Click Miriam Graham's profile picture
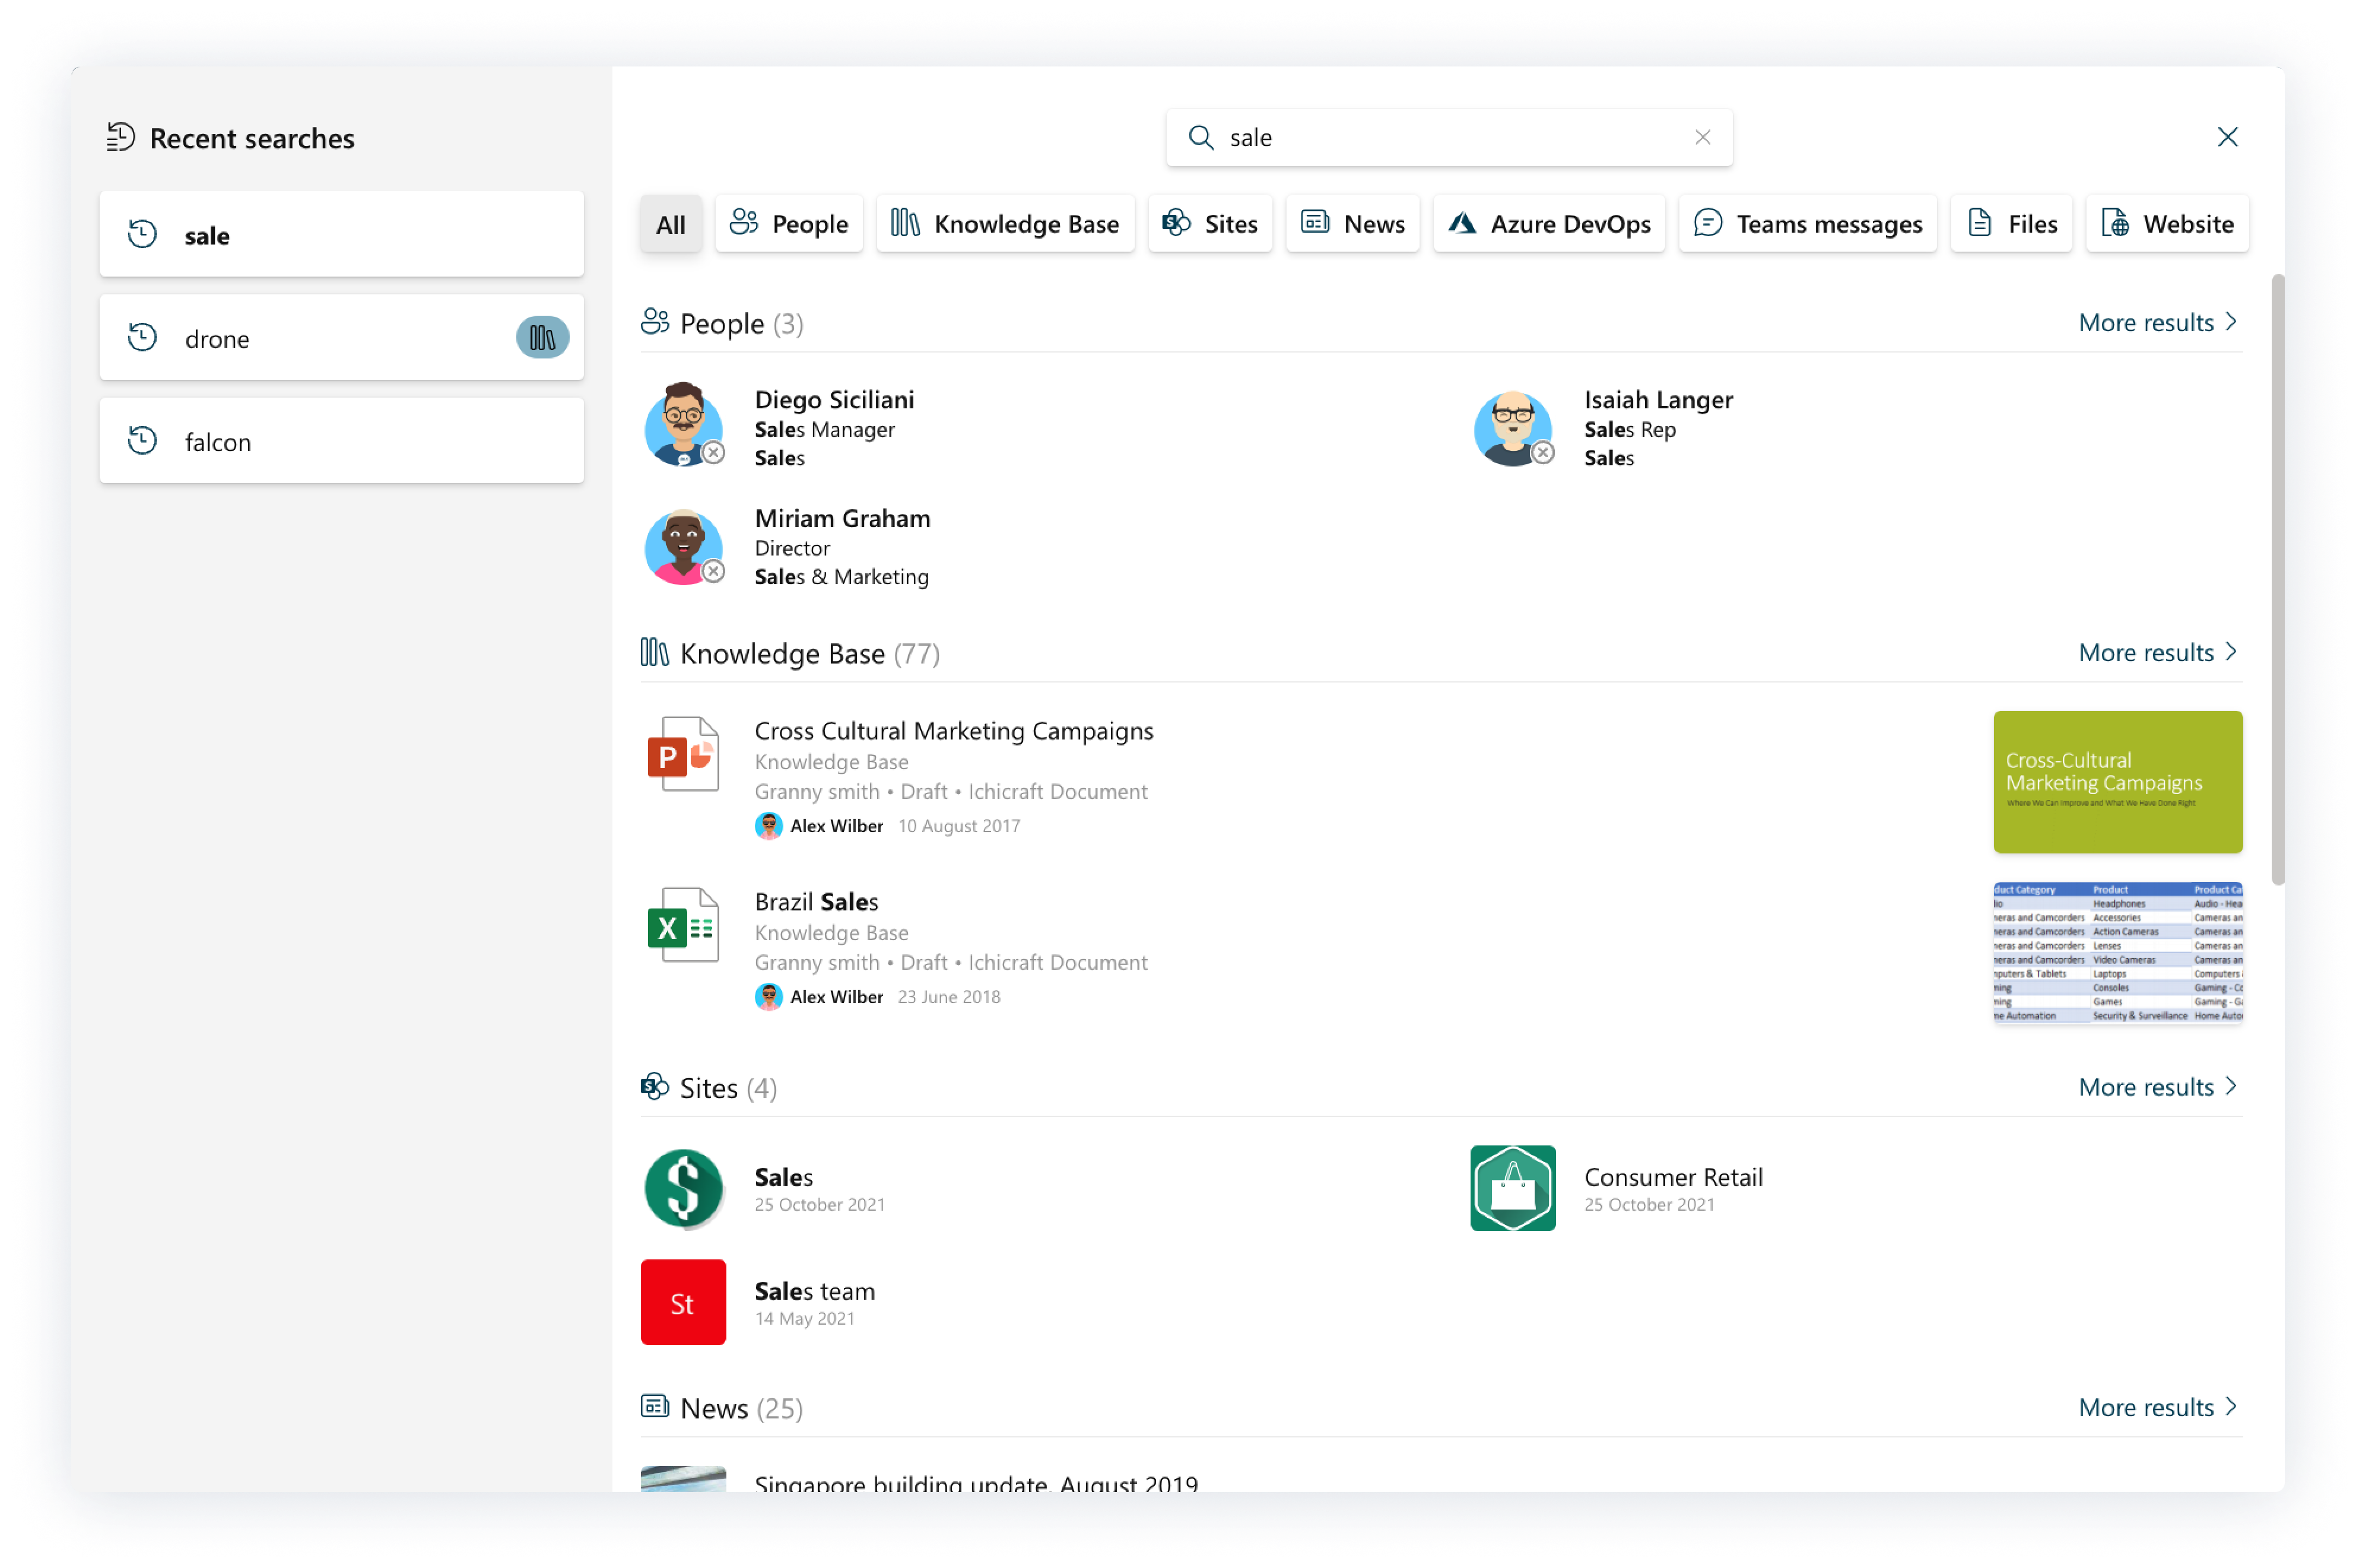The width and height of the screenshot is (2356, 1568). 683,546
